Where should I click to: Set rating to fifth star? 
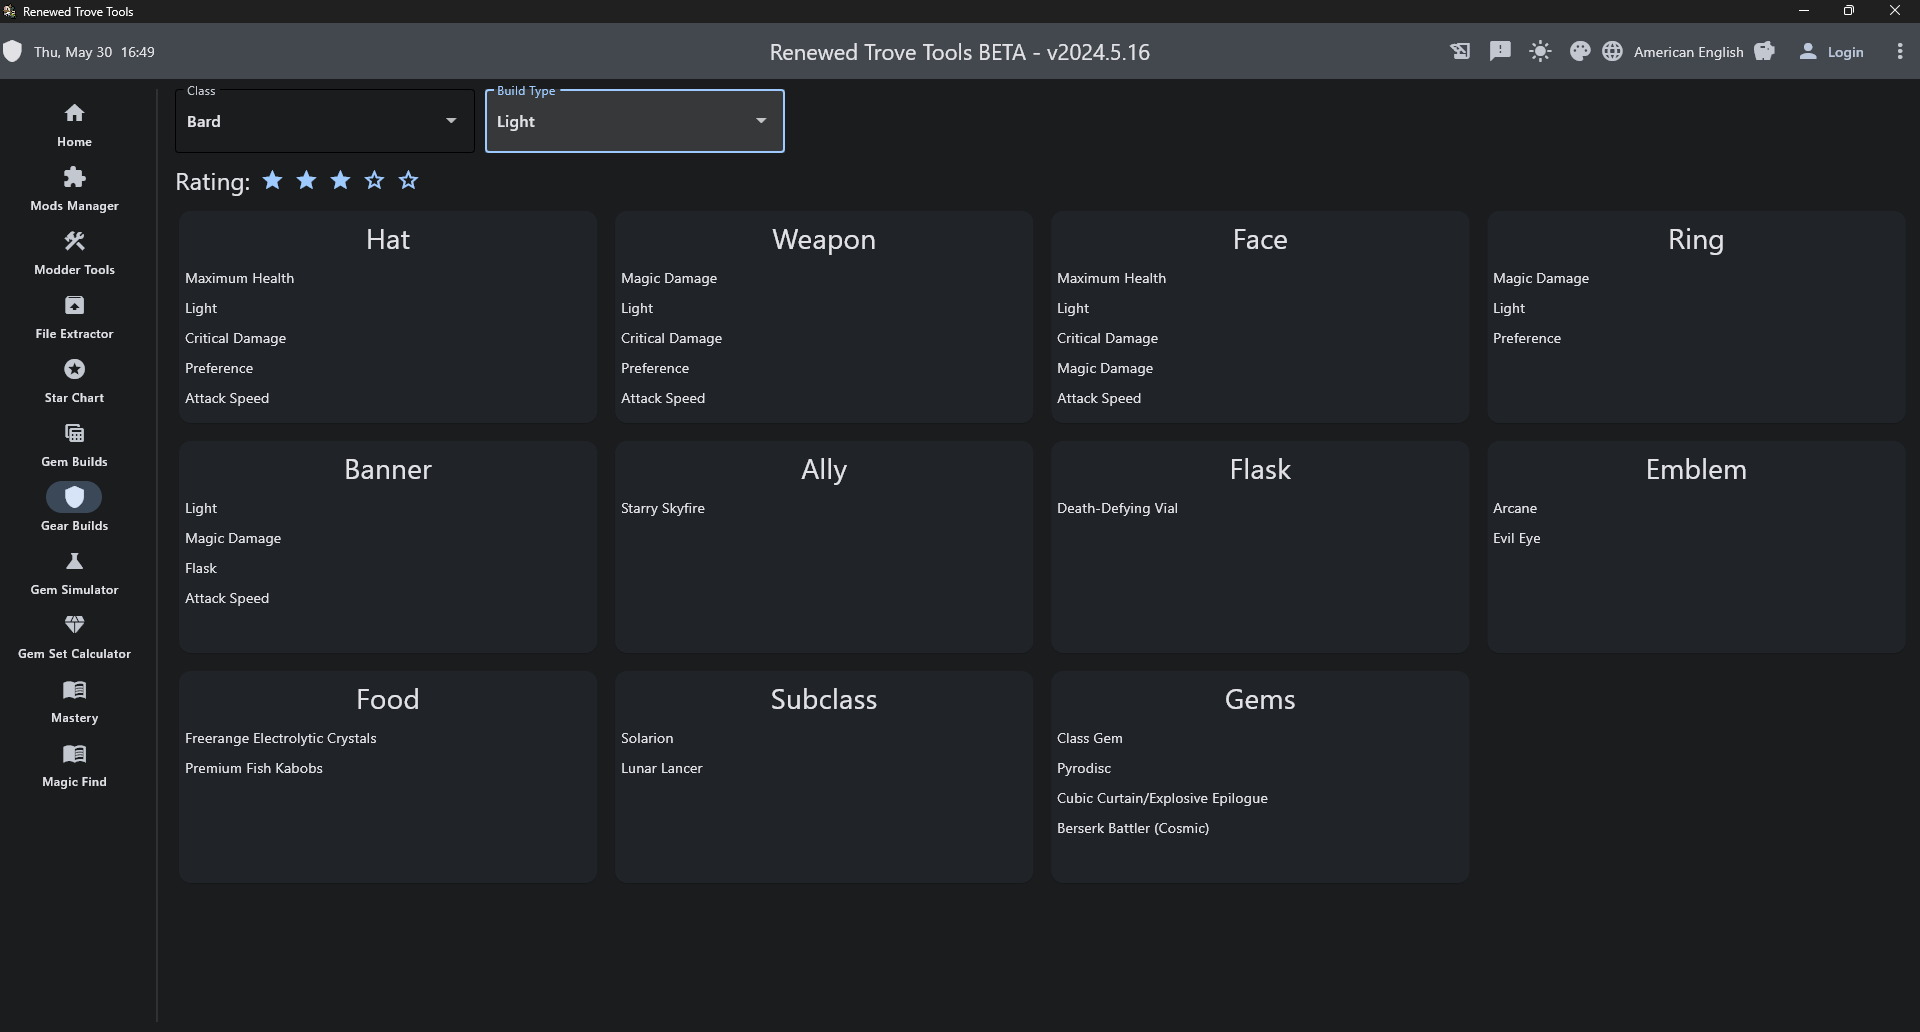(409, 180)
